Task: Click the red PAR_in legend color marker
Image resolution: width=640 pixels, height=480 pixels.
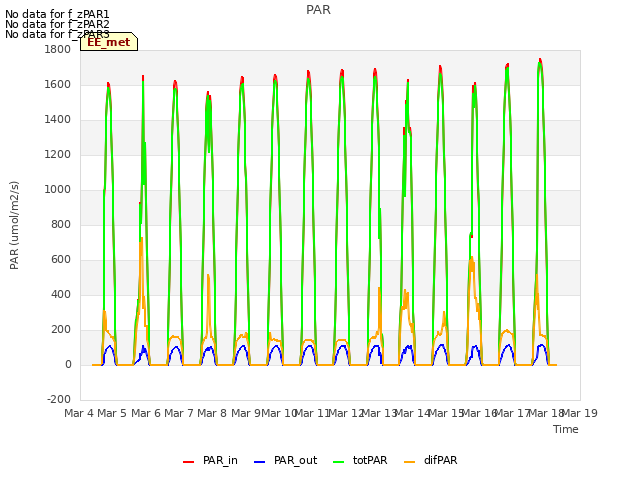Action: point(189,462)
